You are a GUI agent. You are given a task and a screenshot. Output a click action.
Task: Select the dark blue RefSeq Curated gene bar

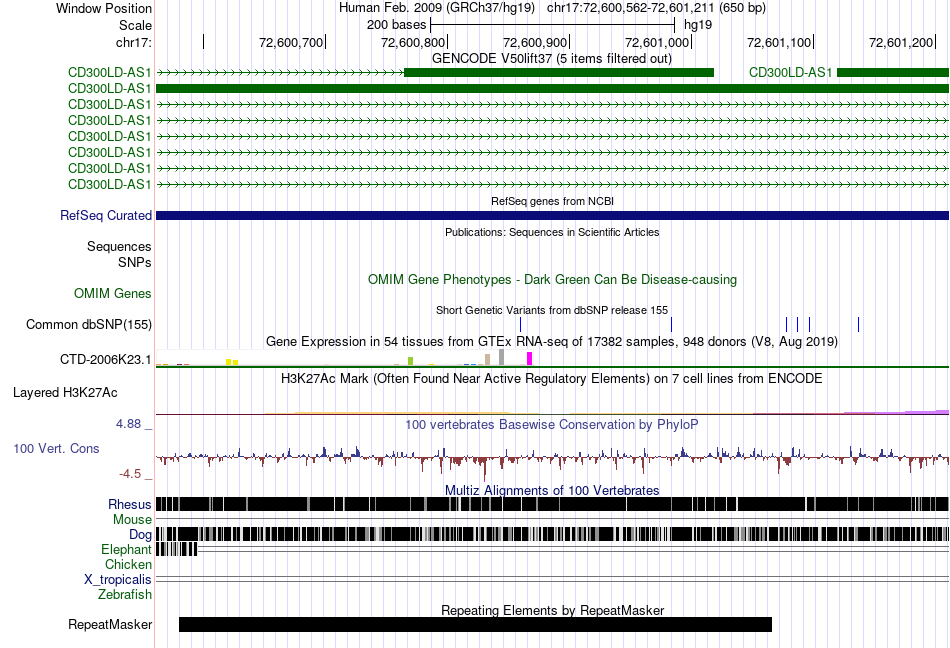click(552, 216)
